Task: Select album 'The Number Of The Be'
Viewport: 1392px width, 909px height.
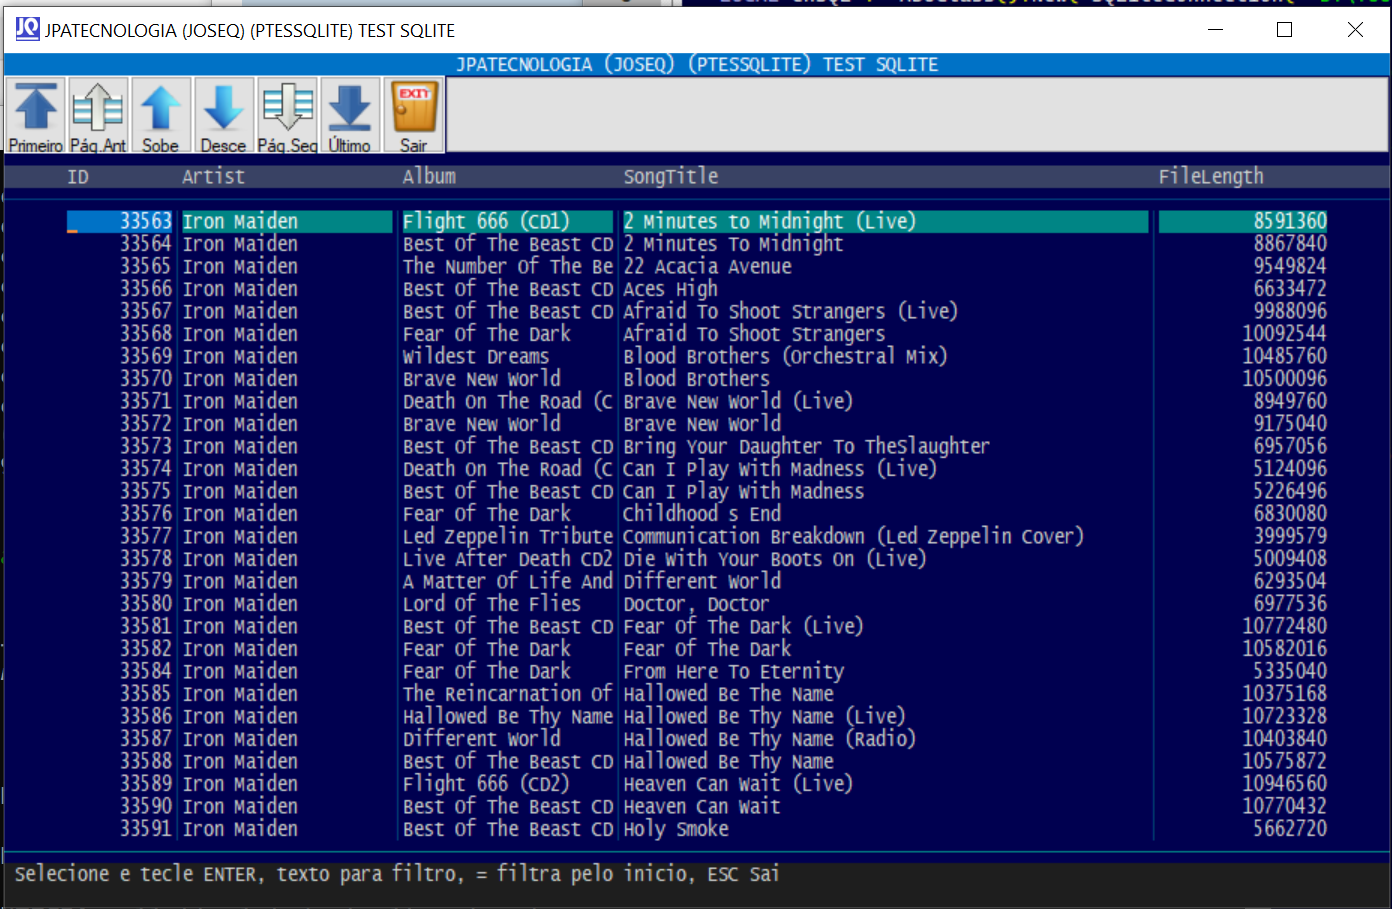Action: (508, 266)
